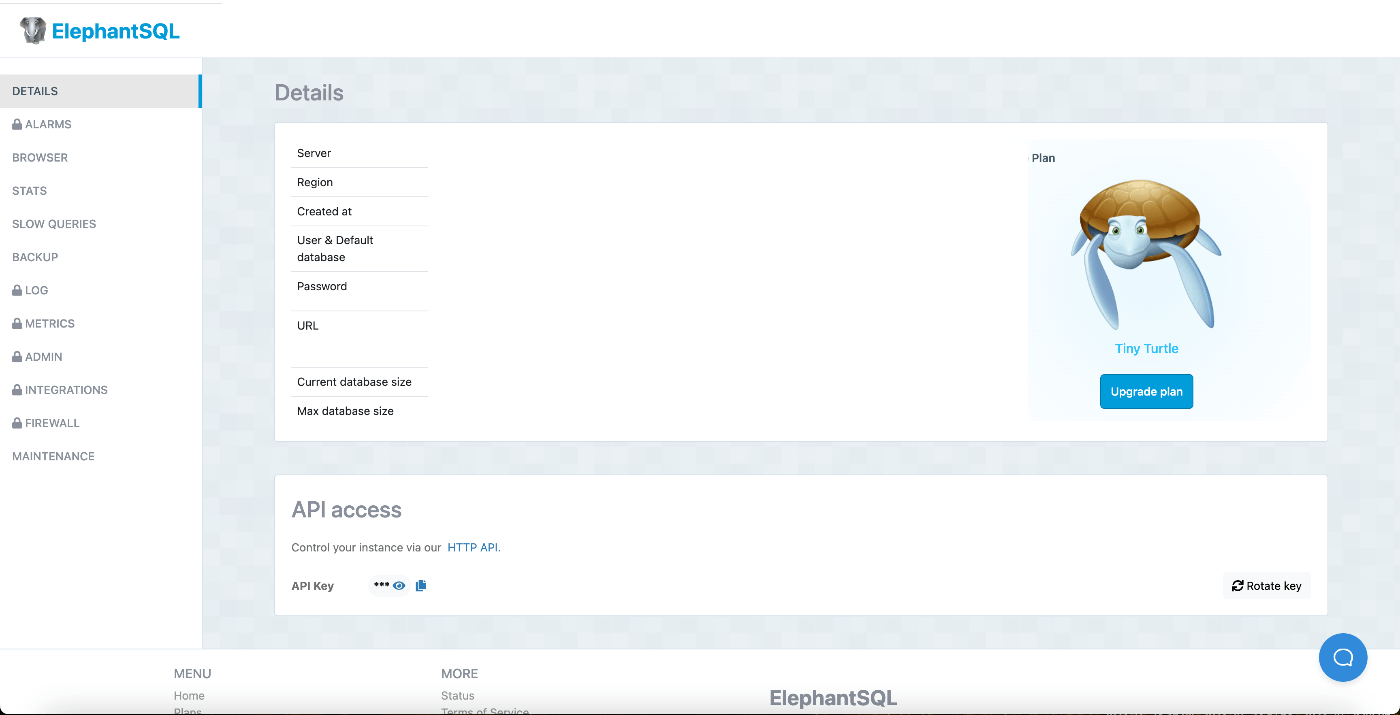Open the locked LOG section
This screenshot has height=715, width=1400.
[100, 290]
